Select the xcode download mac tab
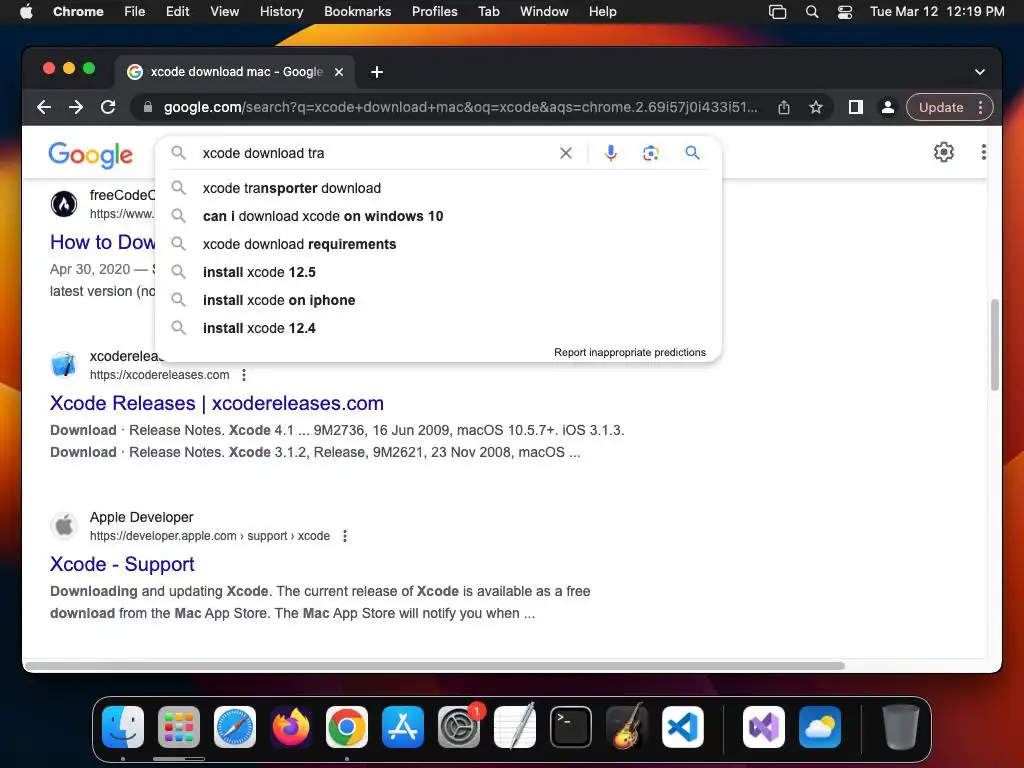 click(x=236, y=72)
